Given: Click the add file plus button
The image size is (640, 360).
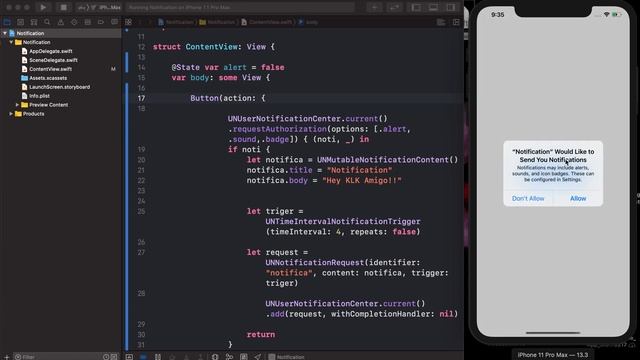Looking at the screenshot, I should (x=6, y=357).
